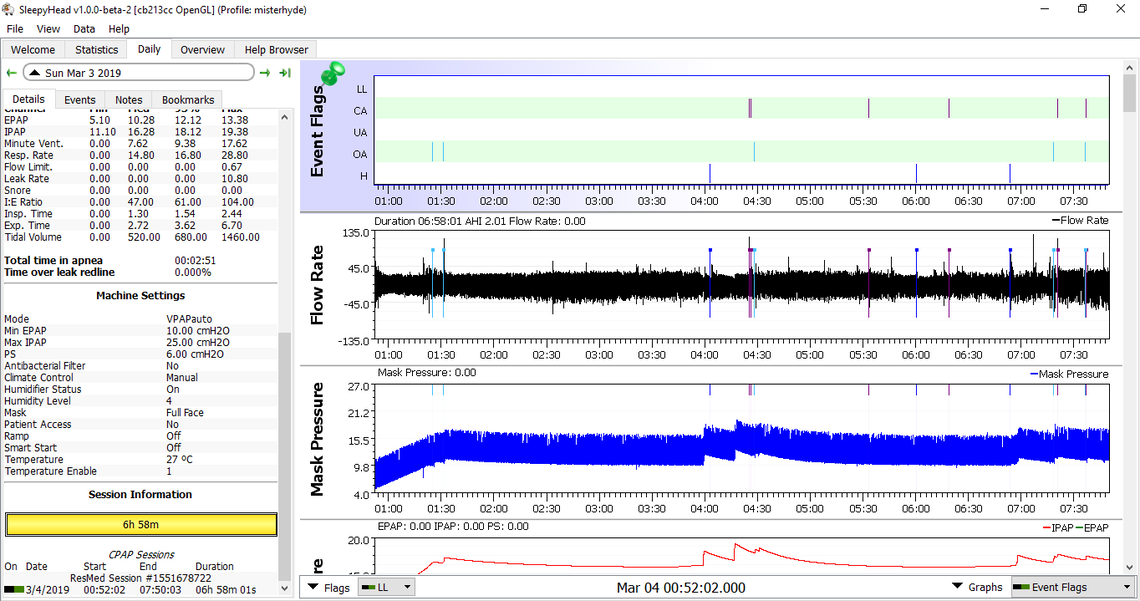Go to next day with green right arrow
The image size is (1140, 601).
coord(265,73)
